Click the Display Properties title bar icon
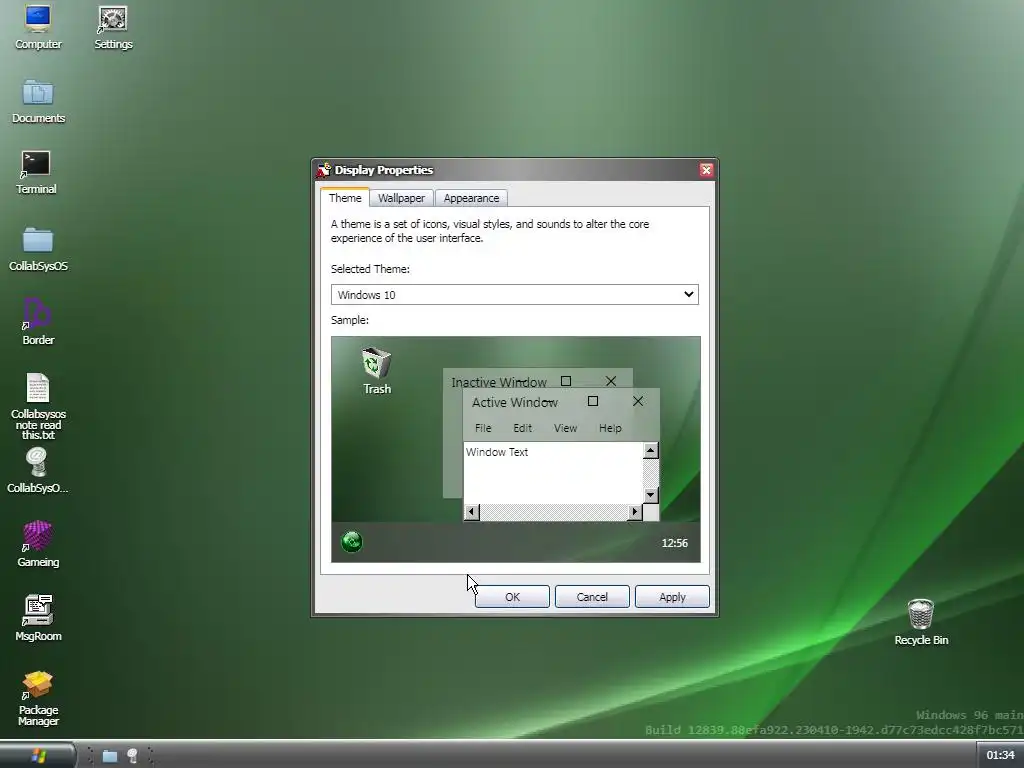1024x768 pixels. coord(323,170)
